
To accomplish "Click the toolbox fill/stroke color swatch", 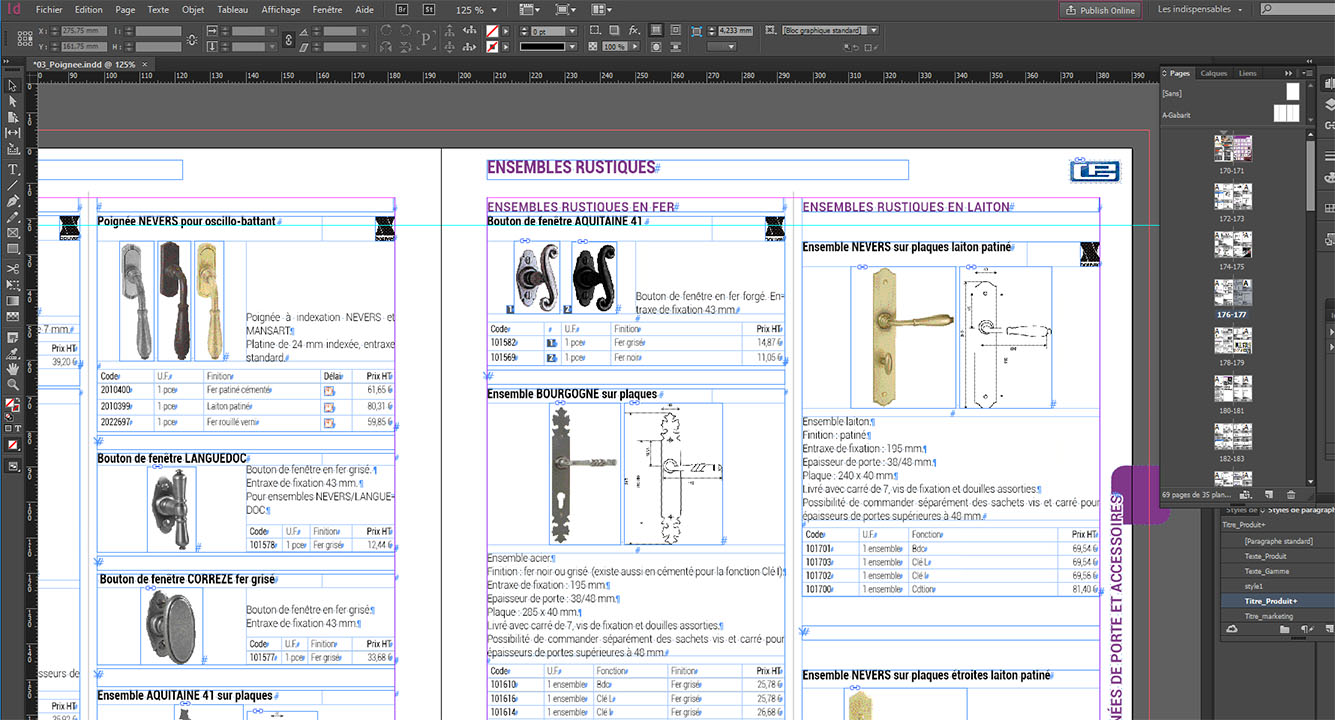I will (x=12, y=406).
